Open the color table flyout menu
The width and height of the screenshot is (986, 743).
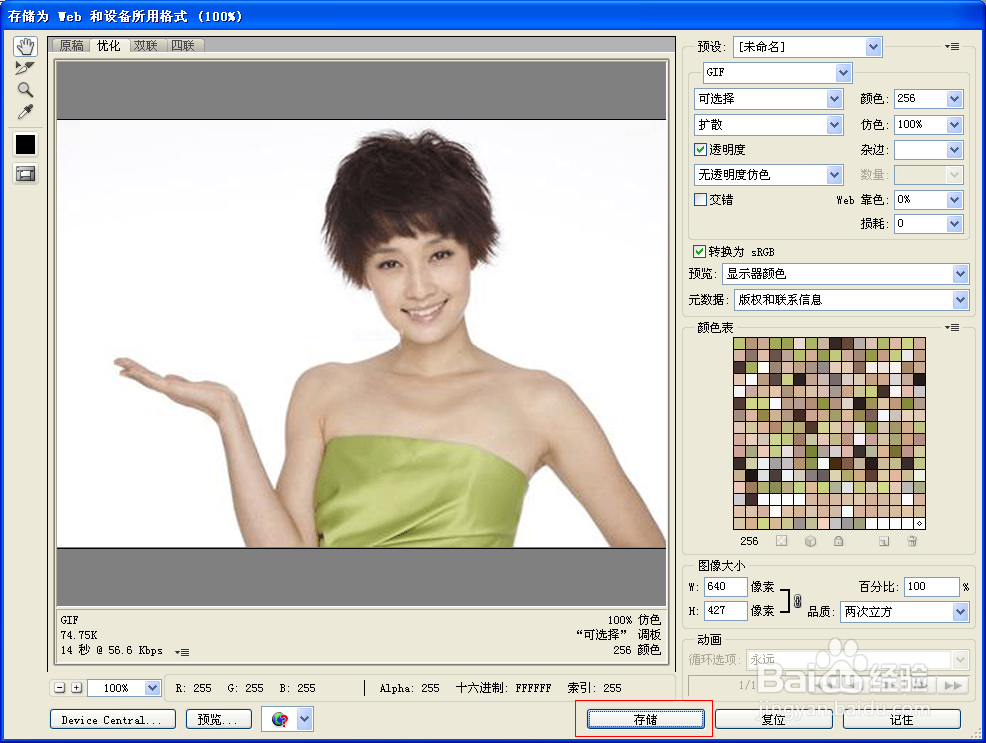click(x=952, y=327)
